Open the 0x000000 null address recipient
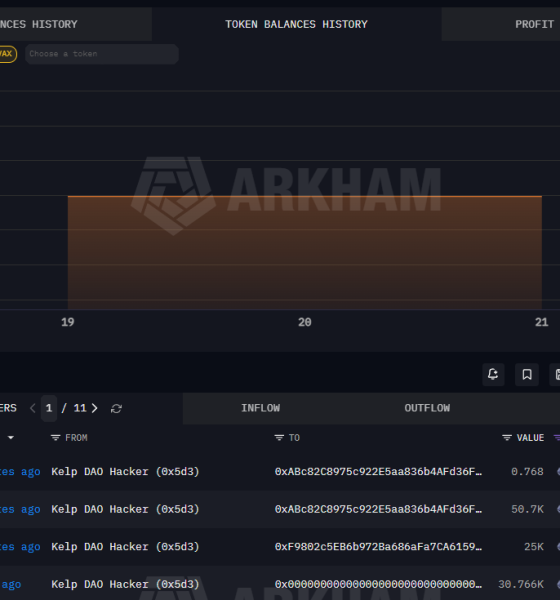This screenshot has width=560, height=600. click(378, 584)
